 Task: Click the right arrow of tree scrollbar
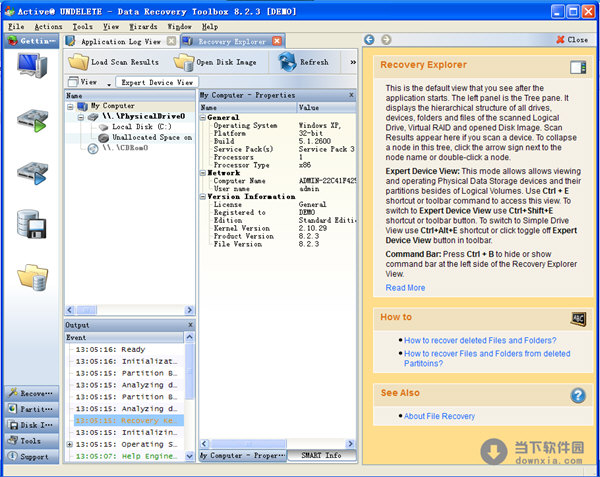point(189,310)
